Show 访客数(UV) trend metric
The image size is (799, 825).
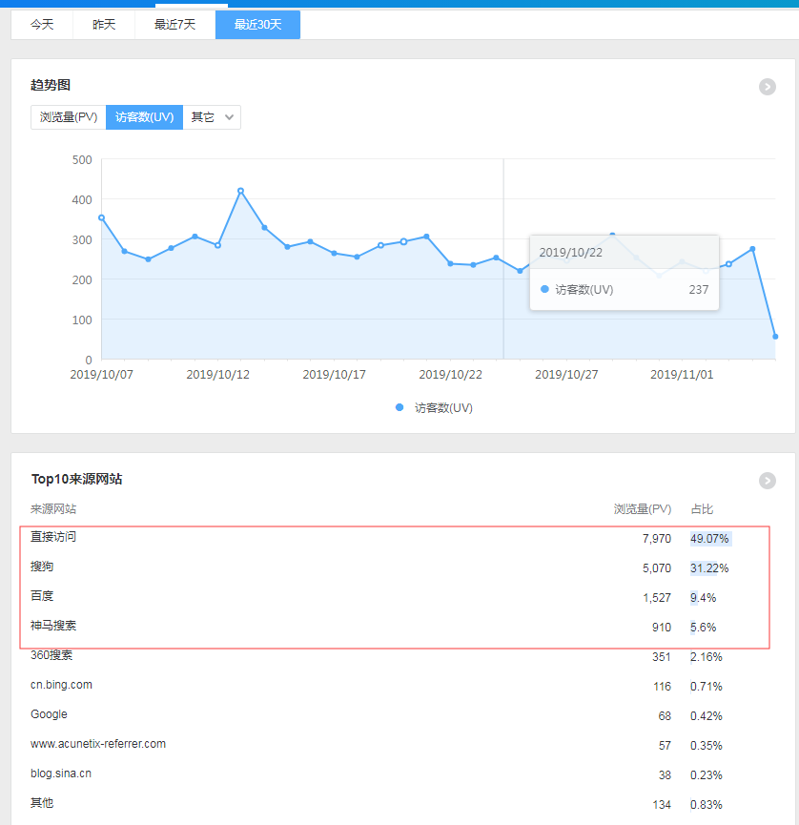tap(145, 117)
